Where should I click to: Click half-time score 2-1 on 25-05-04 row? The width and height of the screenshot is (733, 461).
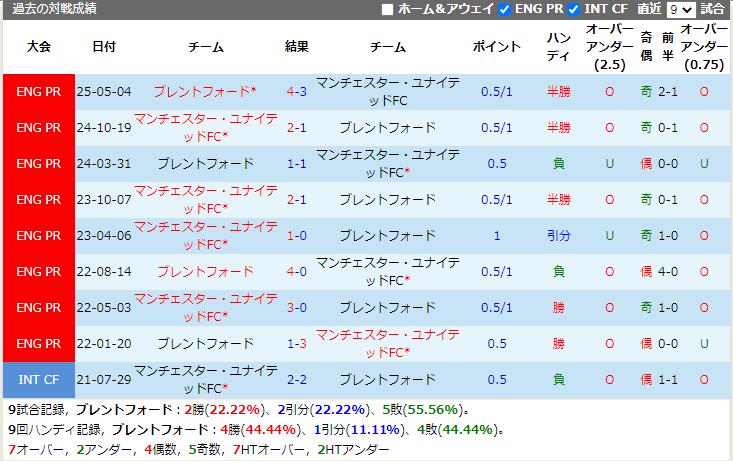668,92
